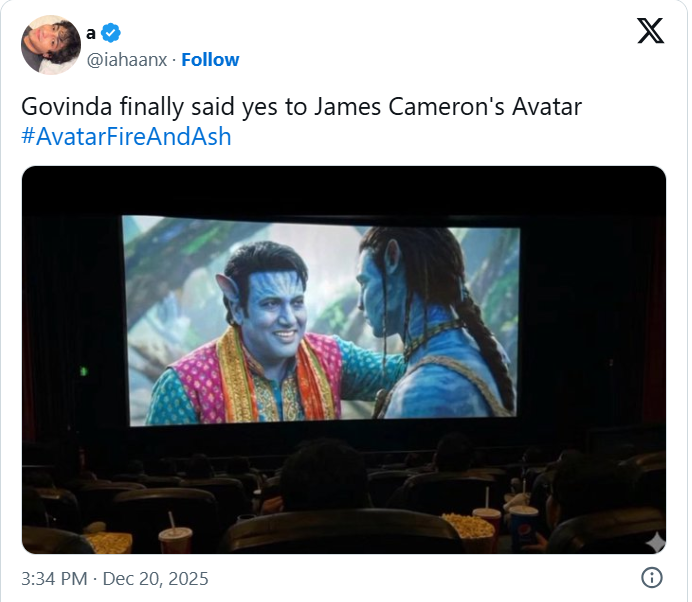
Task: Click the Pepsi cup in the photo
Action: coord(523,527)
